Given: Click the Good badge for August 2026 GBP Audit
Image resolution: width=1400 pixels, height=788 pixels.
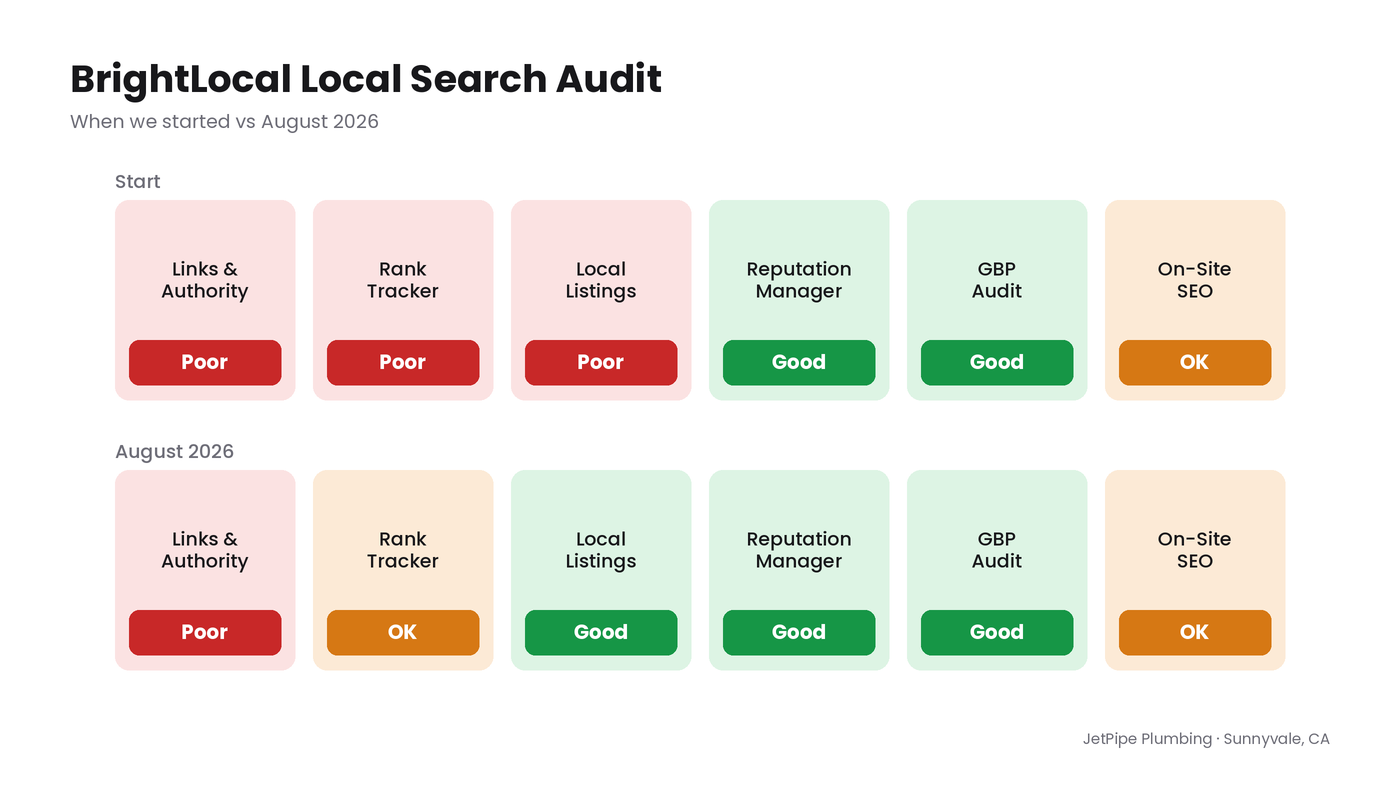Looking at the screenshot, I should click(997, 632).
